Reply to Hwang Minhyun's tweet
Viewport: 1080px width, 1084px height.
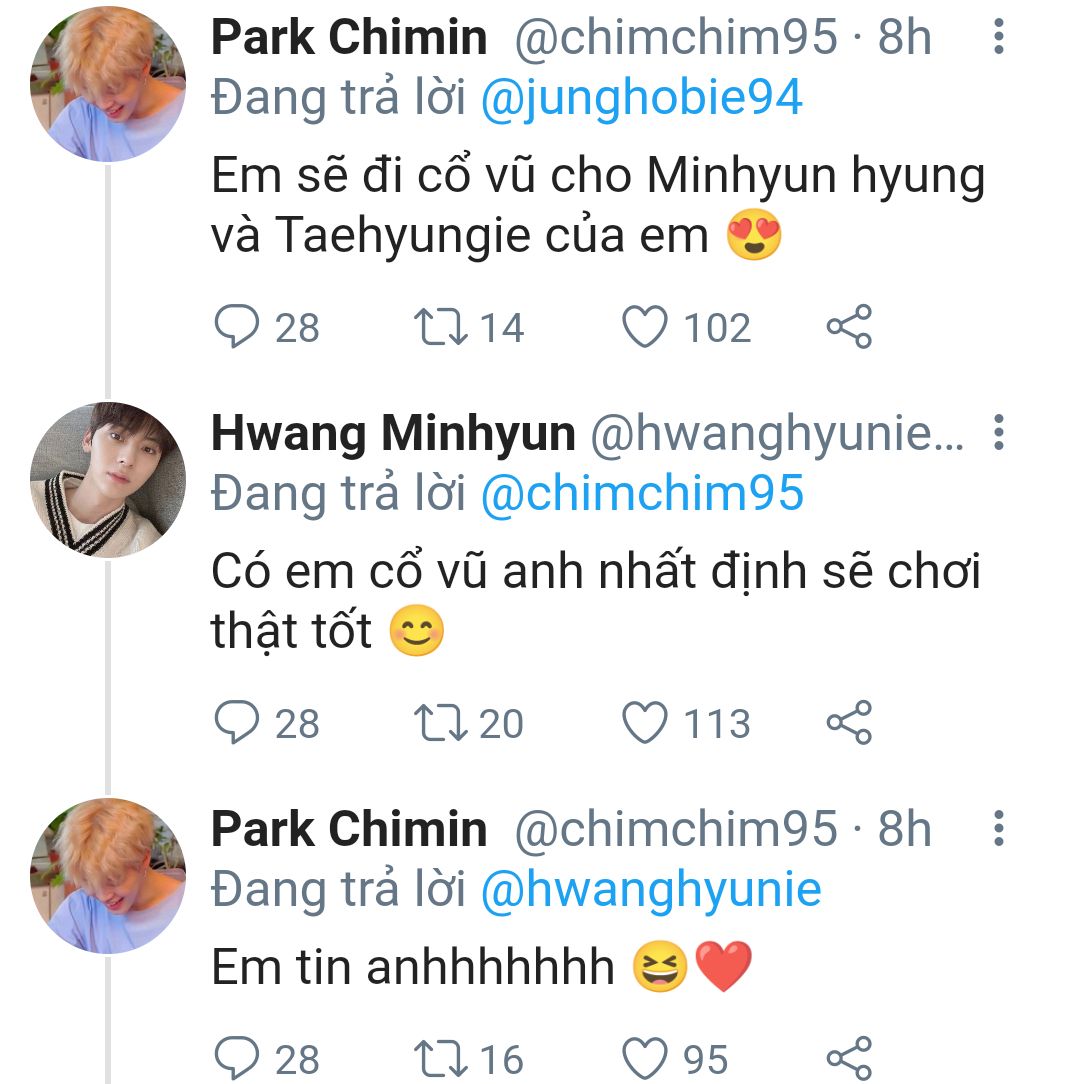tap(237, 724)
